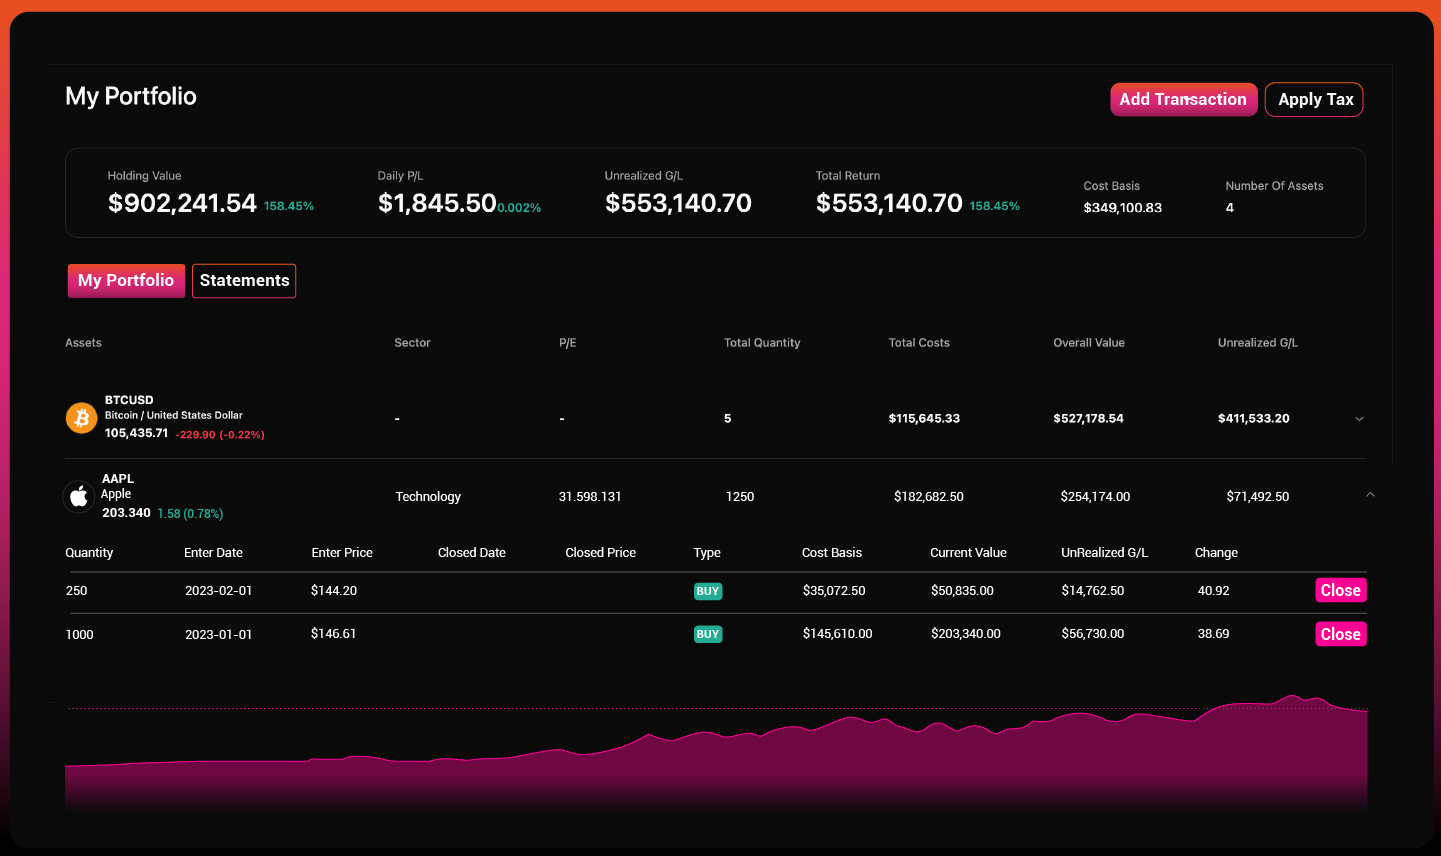Click the BUY badge for 2023-01-01 entry
Image resolution: width=1441 pixels, height=856 pixels.
708,634
